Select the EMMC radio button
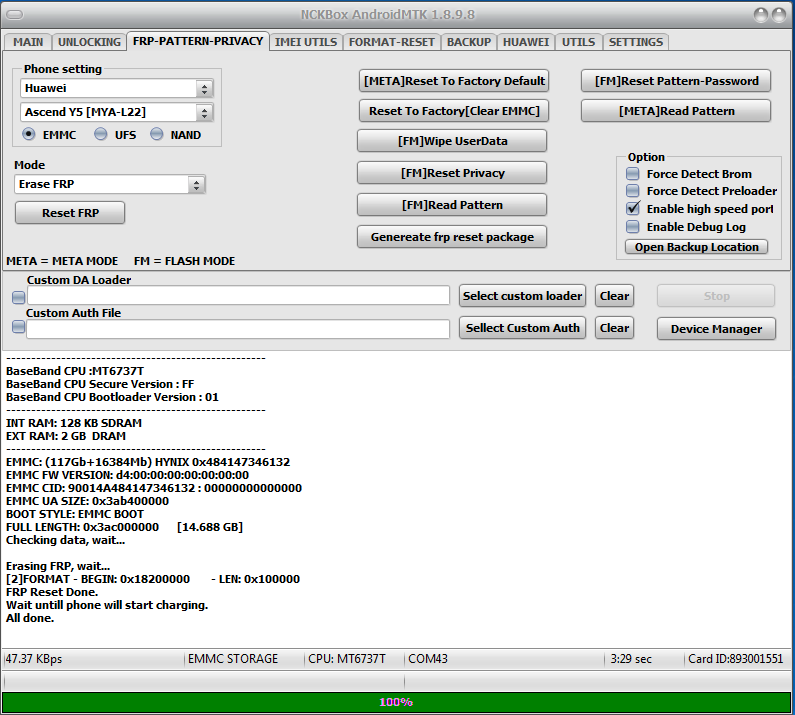The width and height of the screenshot is (795, 715). pyautogui.click(x=29, y=134)
